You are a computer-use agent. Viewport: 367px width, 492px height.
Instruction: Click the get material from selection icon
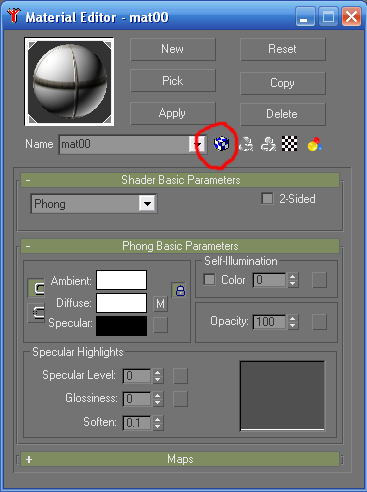click(x=246, y=144)
